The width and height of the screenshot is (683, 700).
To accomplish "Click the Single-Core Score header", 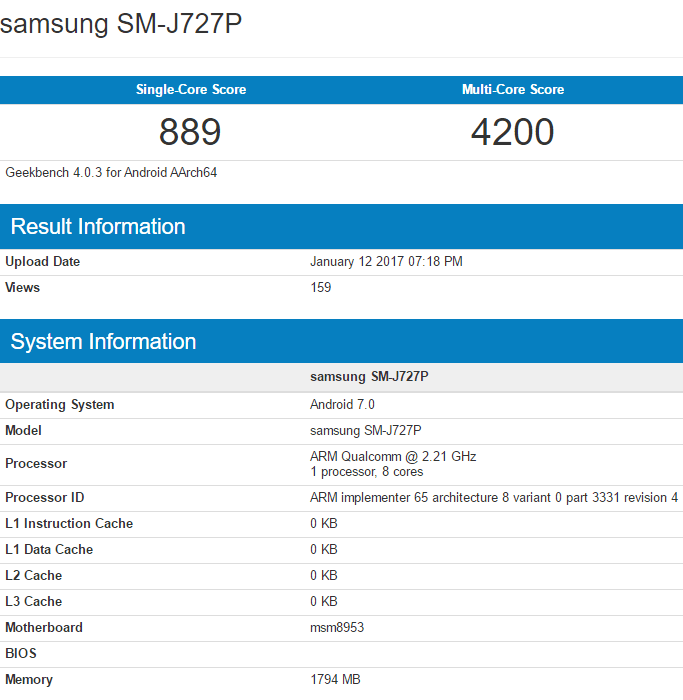I will (191, 89).
